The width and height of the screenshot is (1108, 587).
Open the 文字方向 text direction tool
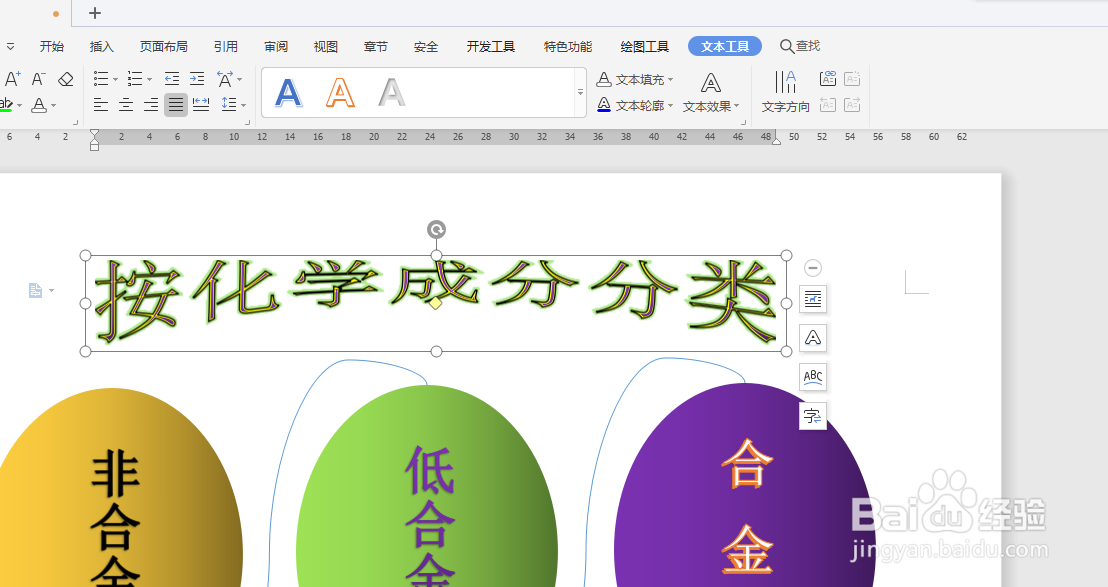785,92
